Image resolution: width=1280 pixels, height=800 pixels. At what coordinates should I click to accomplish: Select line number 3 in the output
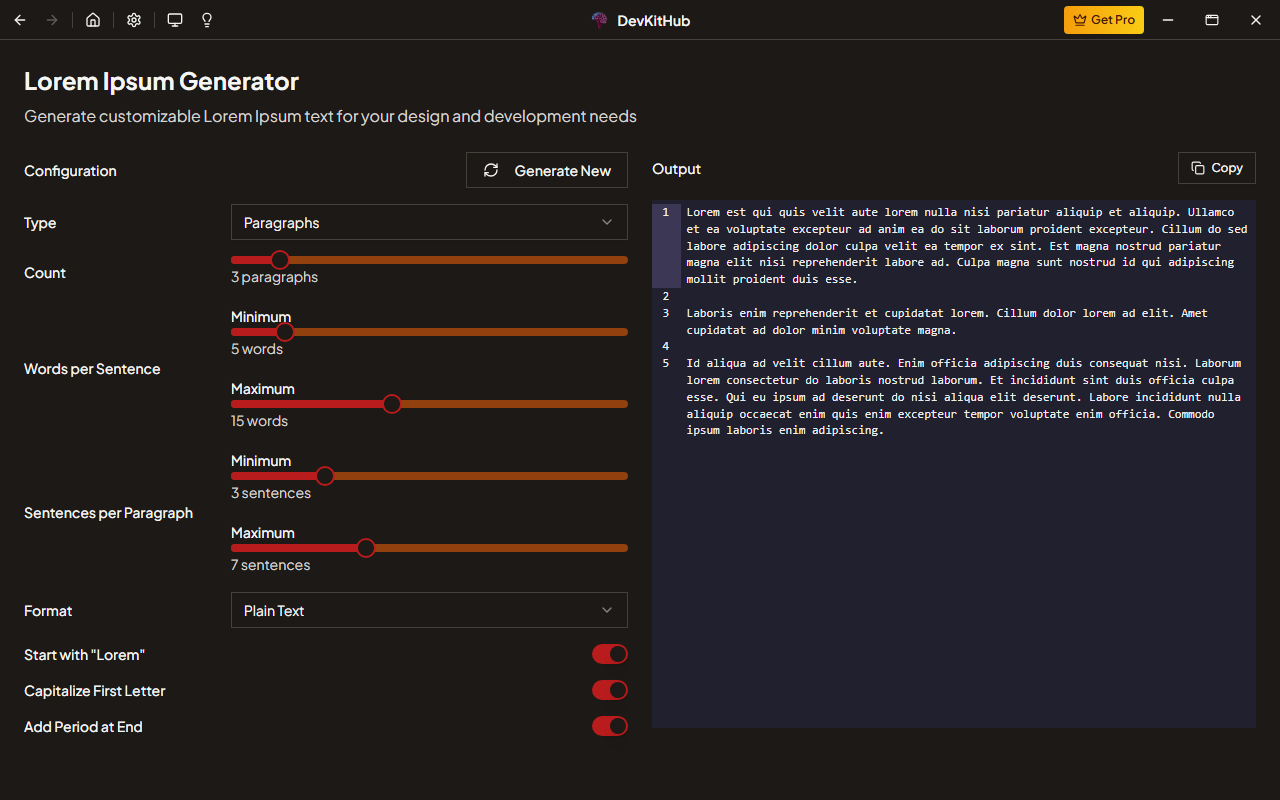[x=665, y=313]
